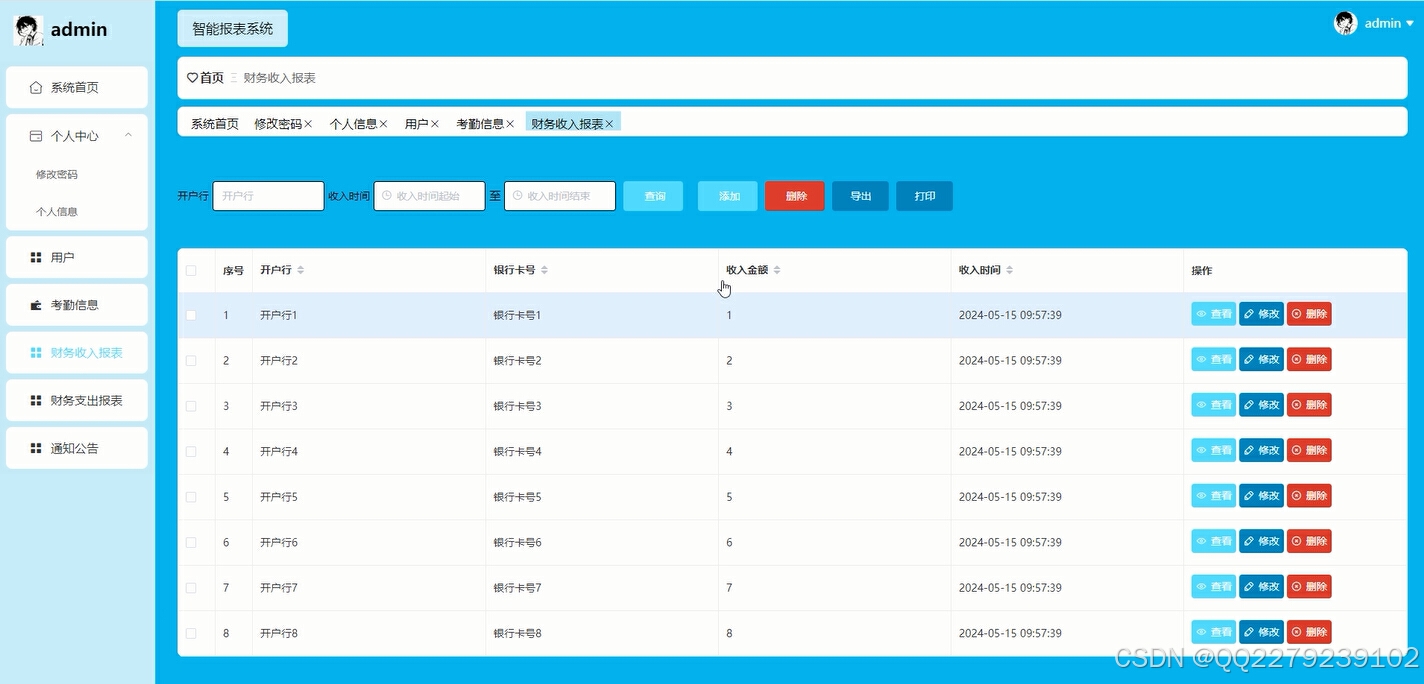
Task: Open the 收入时间结束 date picker
Action: point(560,196)
